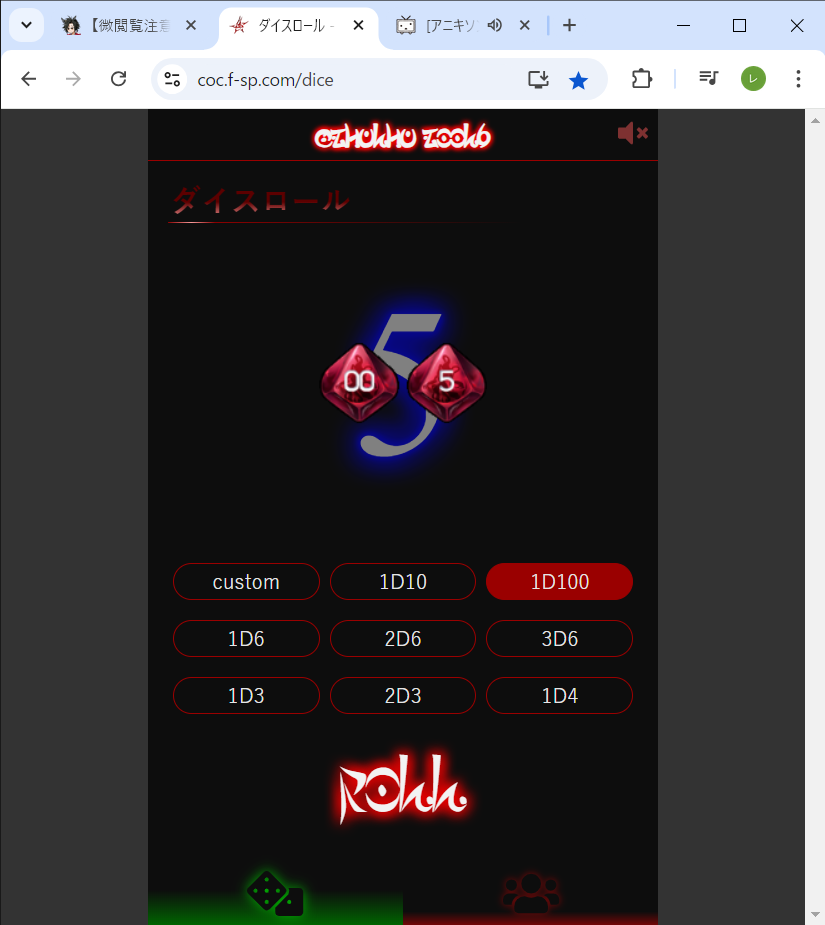Click the glowing Roll button
Image resolution: width=825 pixels, height=925 pixels.
[403, 788]
